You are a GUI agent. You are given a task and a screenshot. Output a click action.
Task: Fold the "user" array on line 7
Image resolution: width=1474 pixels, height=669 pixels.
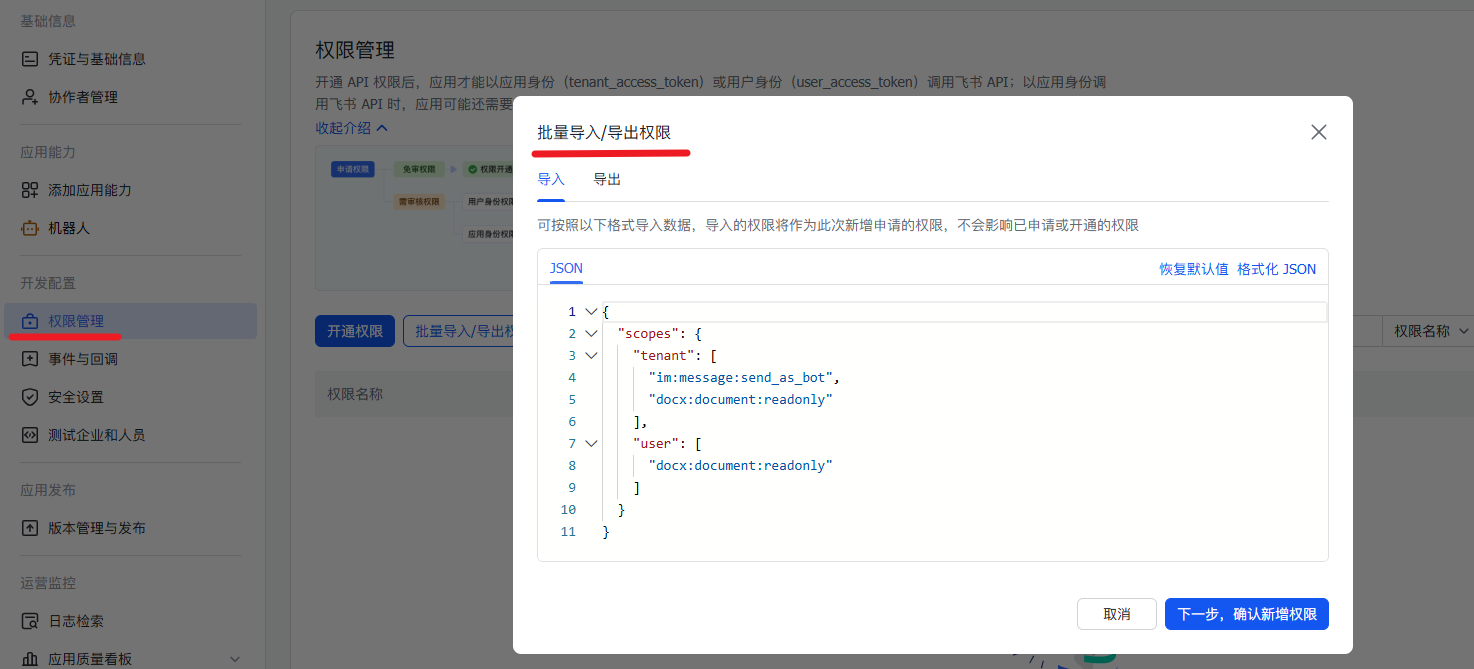[x=592, y=444]
